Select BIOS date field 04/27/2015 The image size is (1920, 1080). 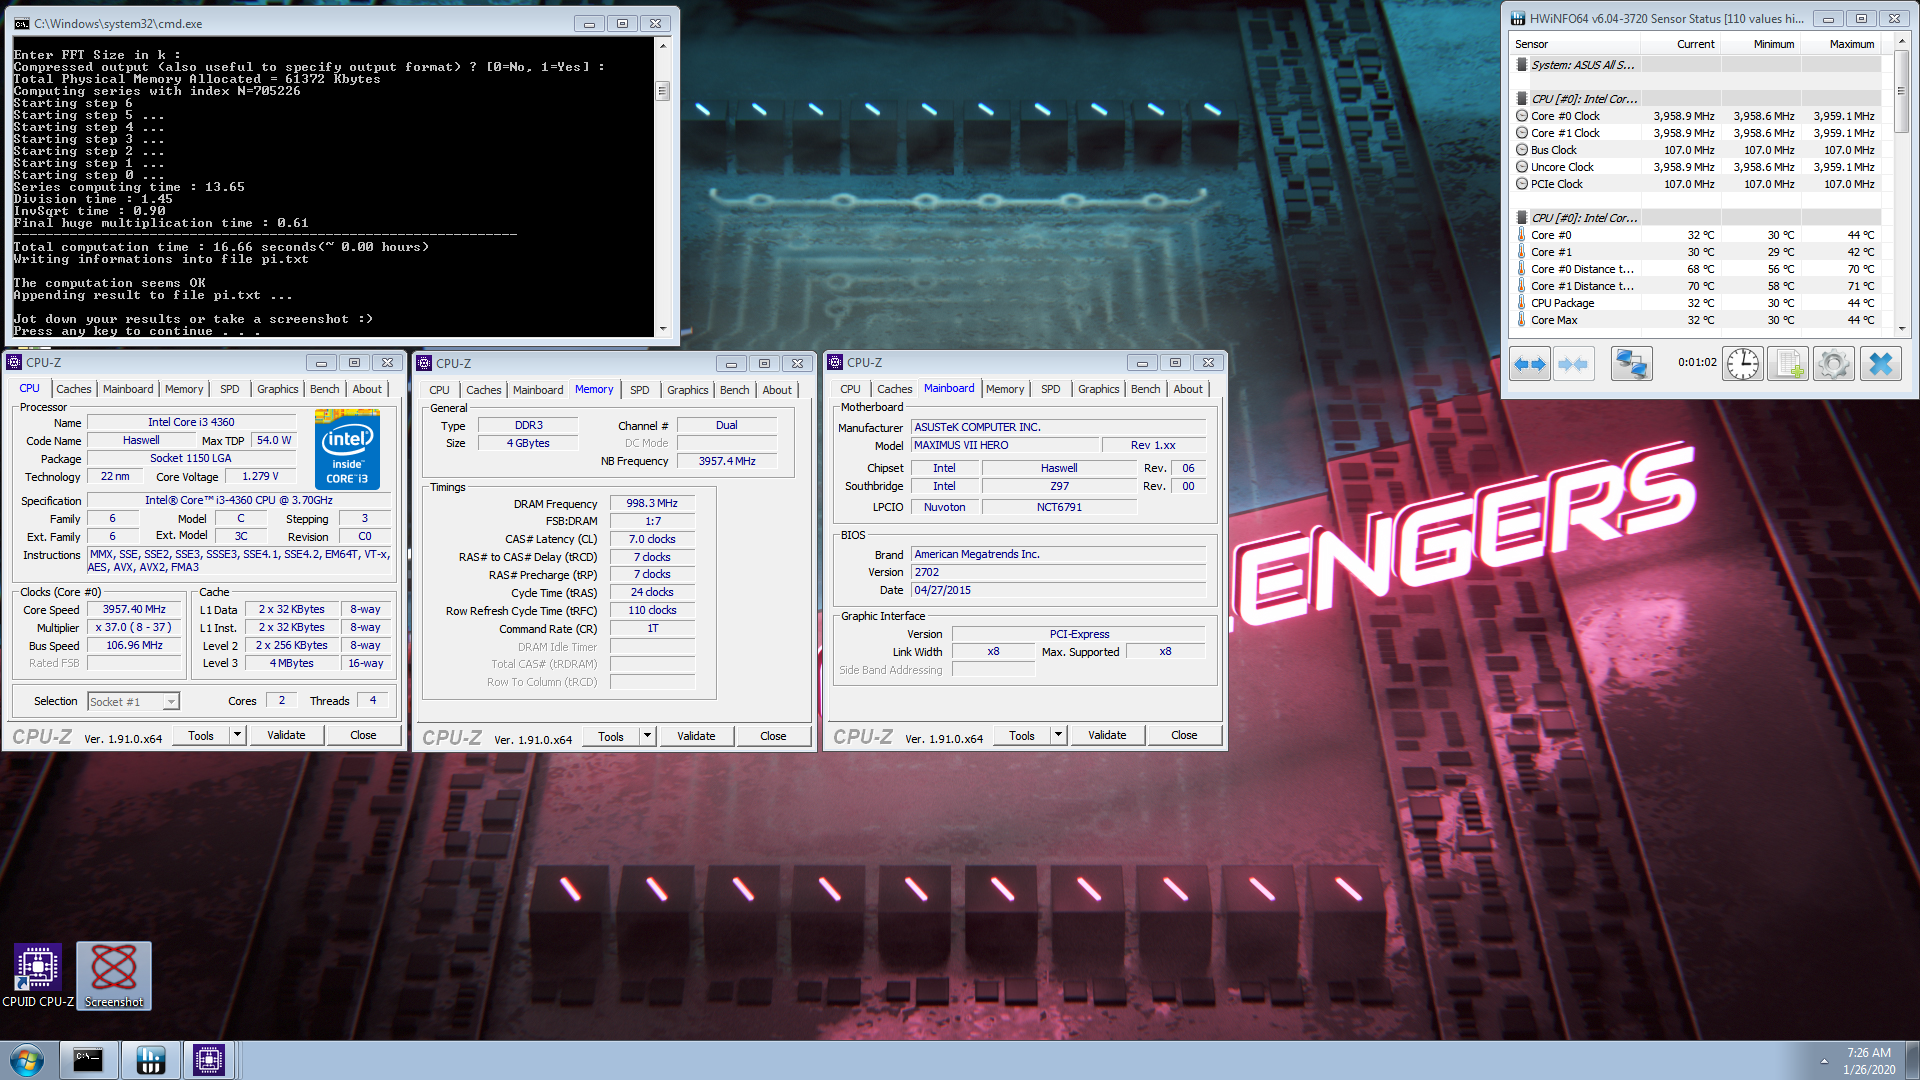point(1058,590)
